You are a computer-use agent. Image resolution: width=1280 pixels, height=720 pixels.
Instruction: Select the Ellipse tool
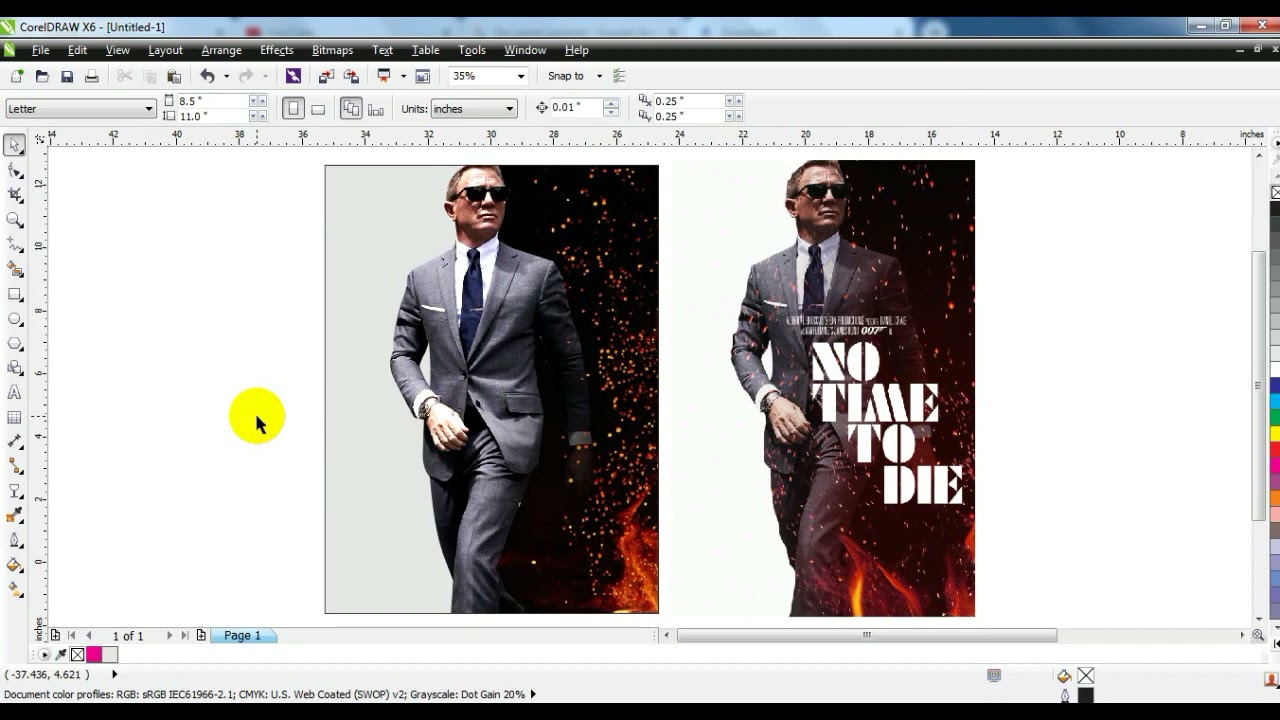15,319
